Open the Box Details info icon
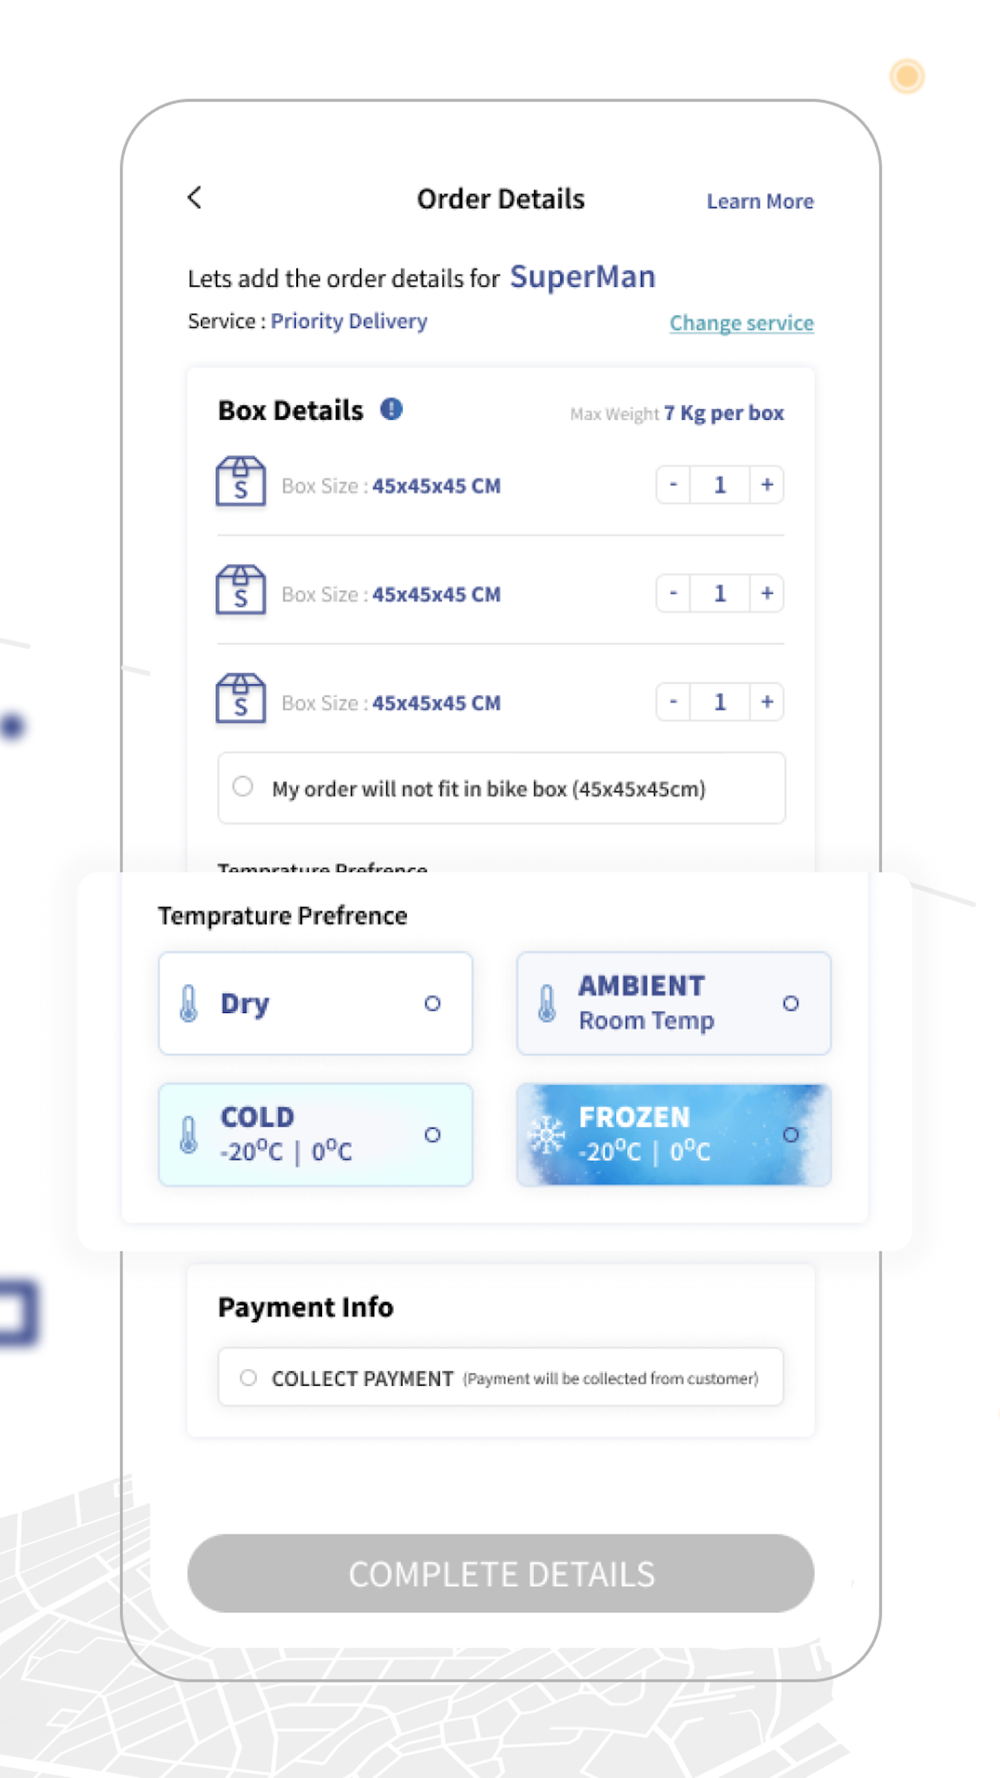Viewport: 1000px width, 1778px height. (391, 409)
